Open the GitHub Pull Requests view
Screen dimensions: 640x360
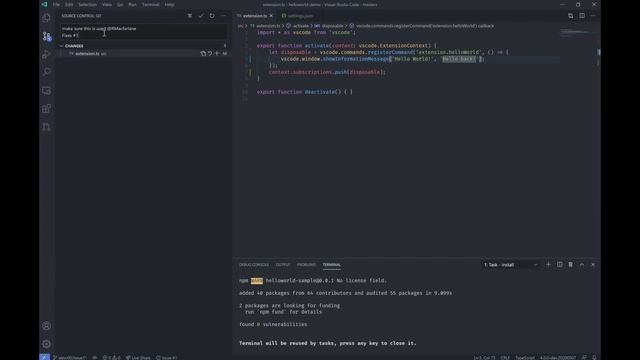[x=47, y=127]
